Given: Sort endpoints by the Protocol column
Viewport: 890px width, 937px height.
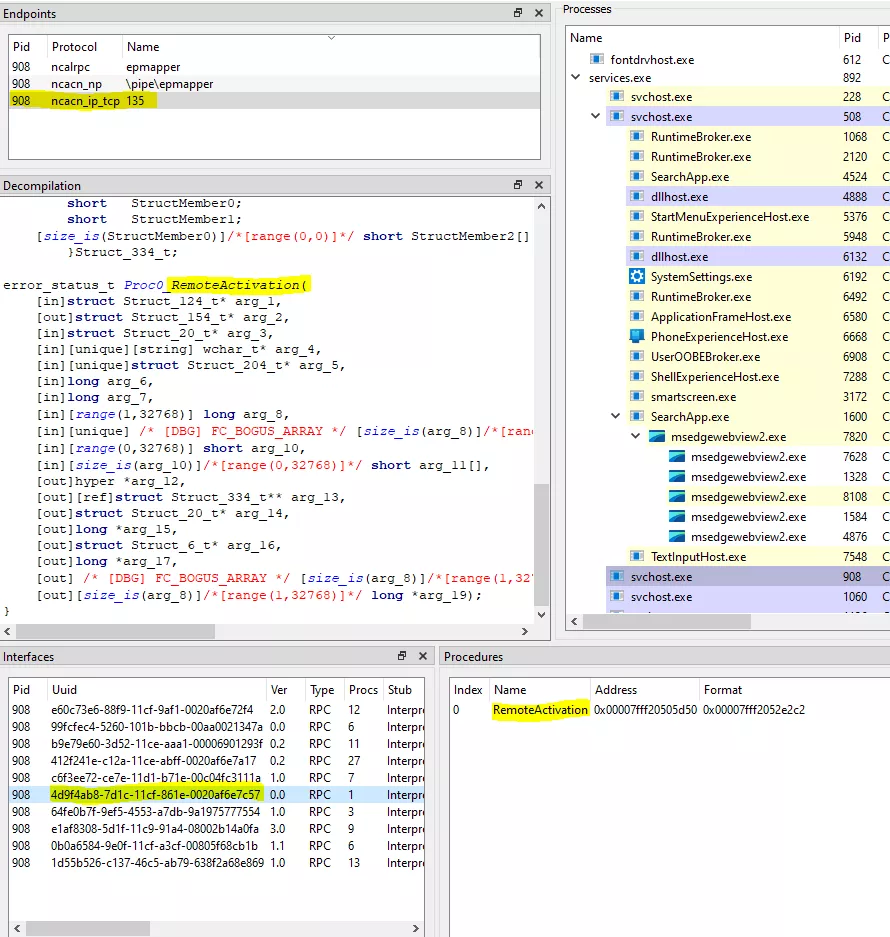Looking at the screenshot, I should pyautogui.click(x=84, y=47).
